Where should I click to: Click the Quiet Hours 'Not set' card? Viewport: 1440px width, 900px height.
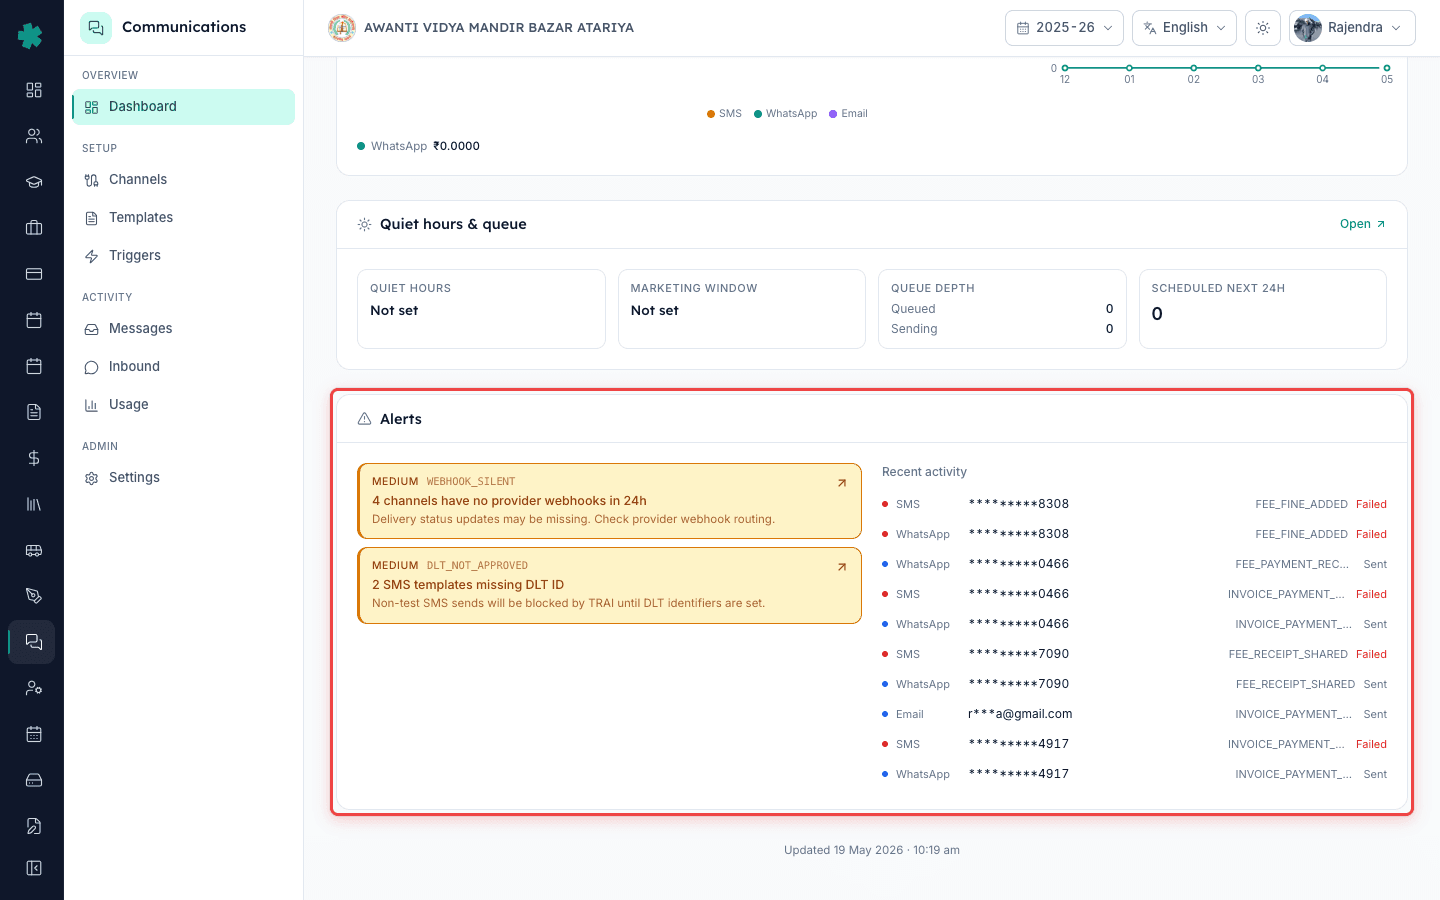481,309
